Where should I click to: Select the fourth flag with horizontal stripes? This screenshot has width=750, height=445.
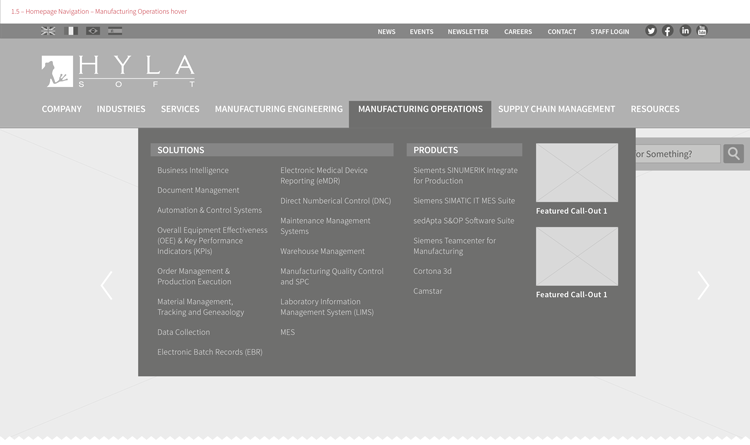point(115,31)
